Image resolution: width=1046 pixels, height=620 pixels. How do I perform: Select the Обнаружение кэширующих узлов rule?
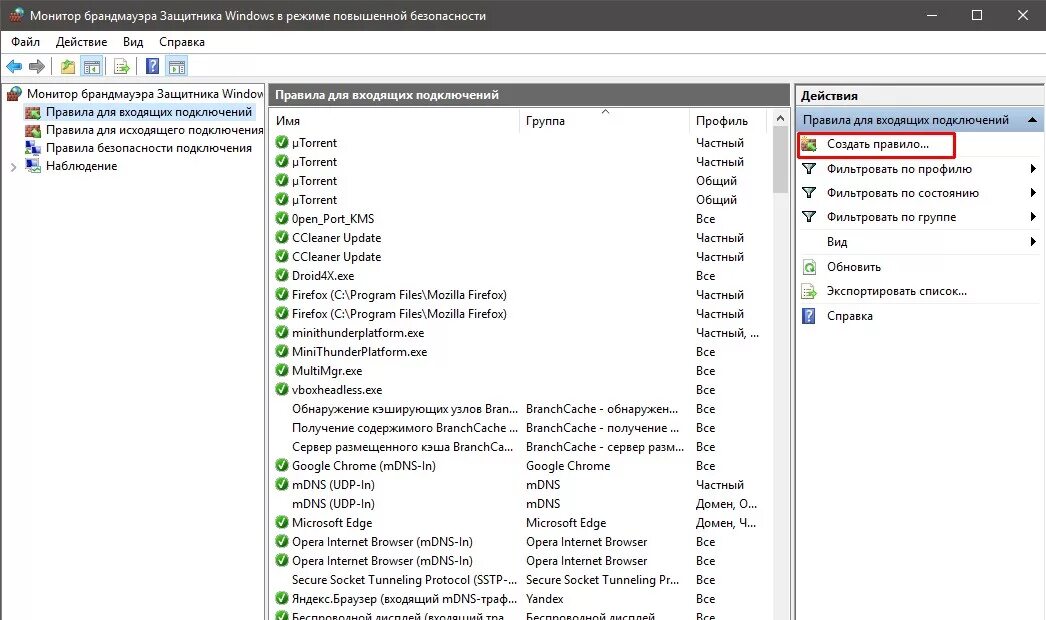coord(404,408)
